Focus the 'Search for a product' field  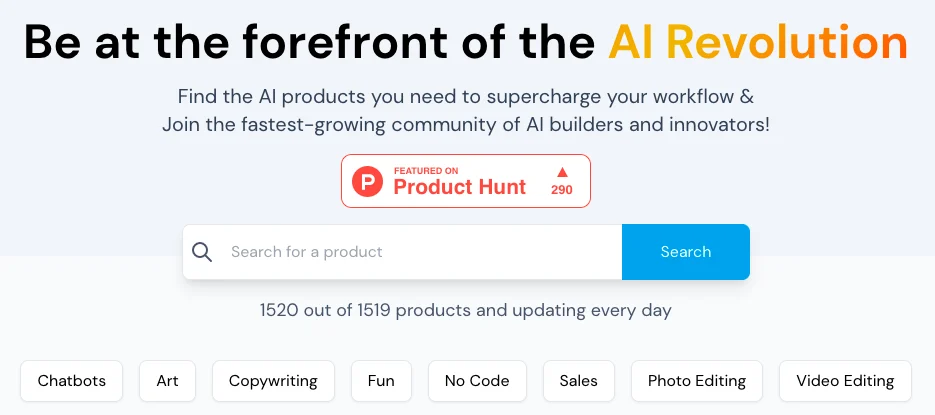pos(420,252)
